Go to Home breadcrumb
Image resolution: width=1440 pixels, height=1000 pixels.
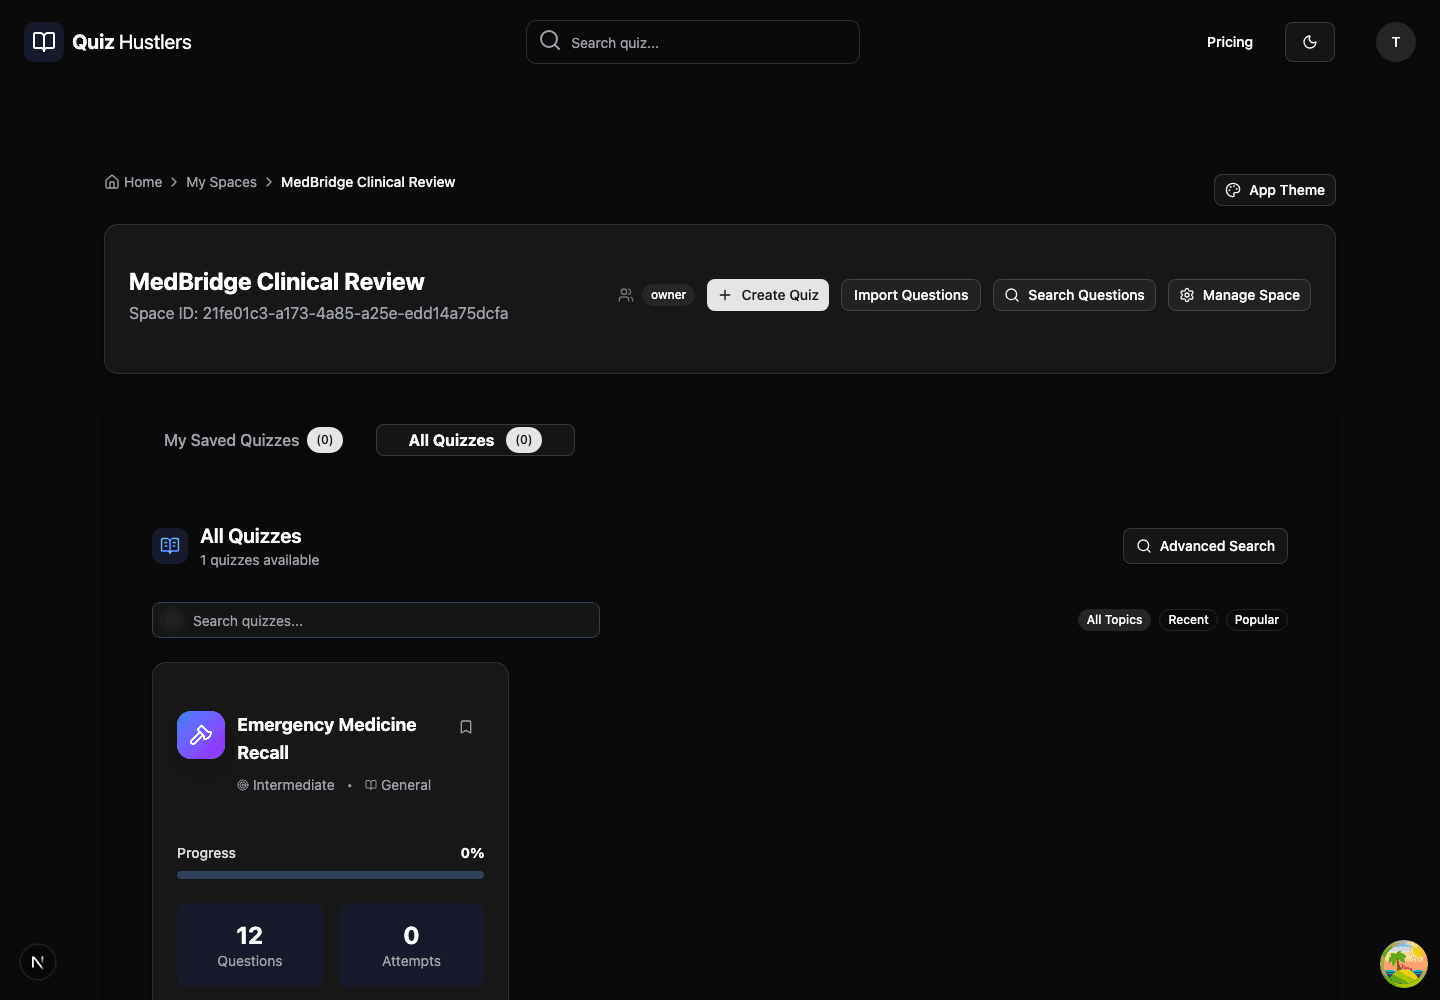tap(134, 182)
